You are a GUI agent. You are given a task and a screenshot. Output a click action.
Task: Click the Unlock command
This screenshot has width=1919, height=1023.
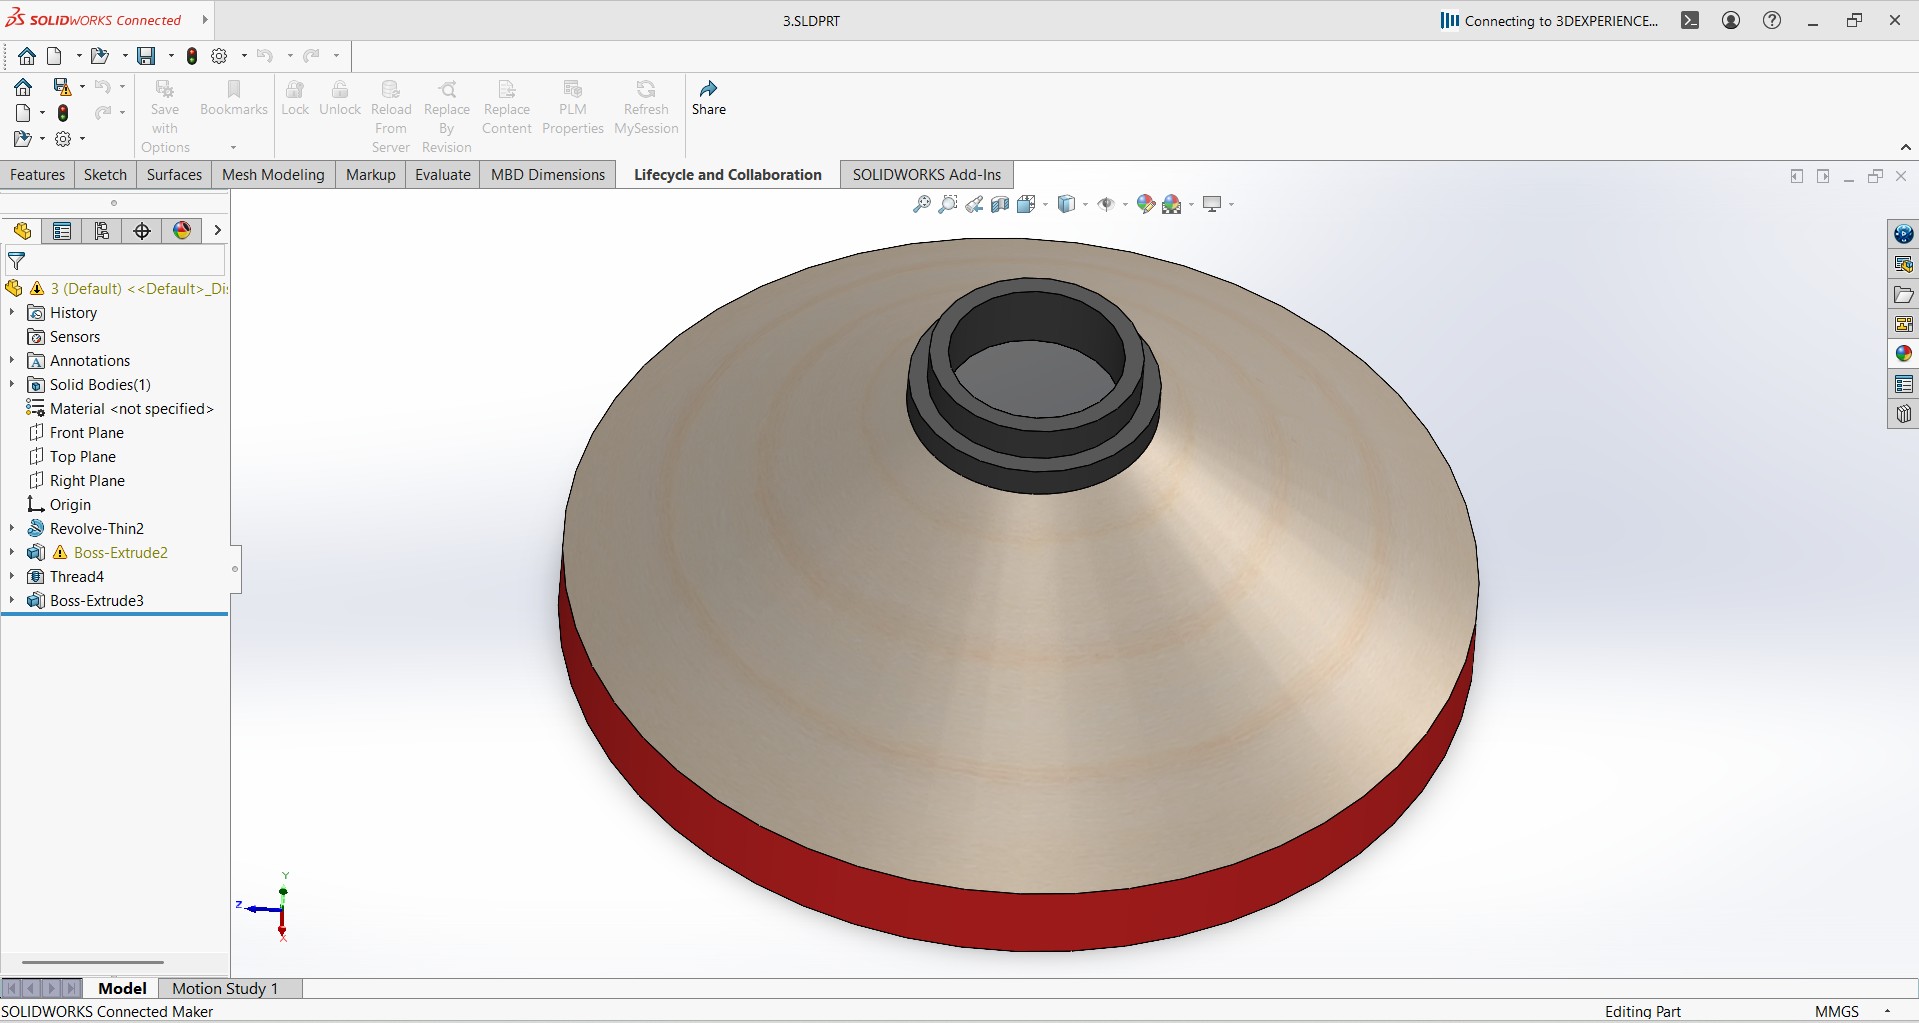tap(340, 98)
